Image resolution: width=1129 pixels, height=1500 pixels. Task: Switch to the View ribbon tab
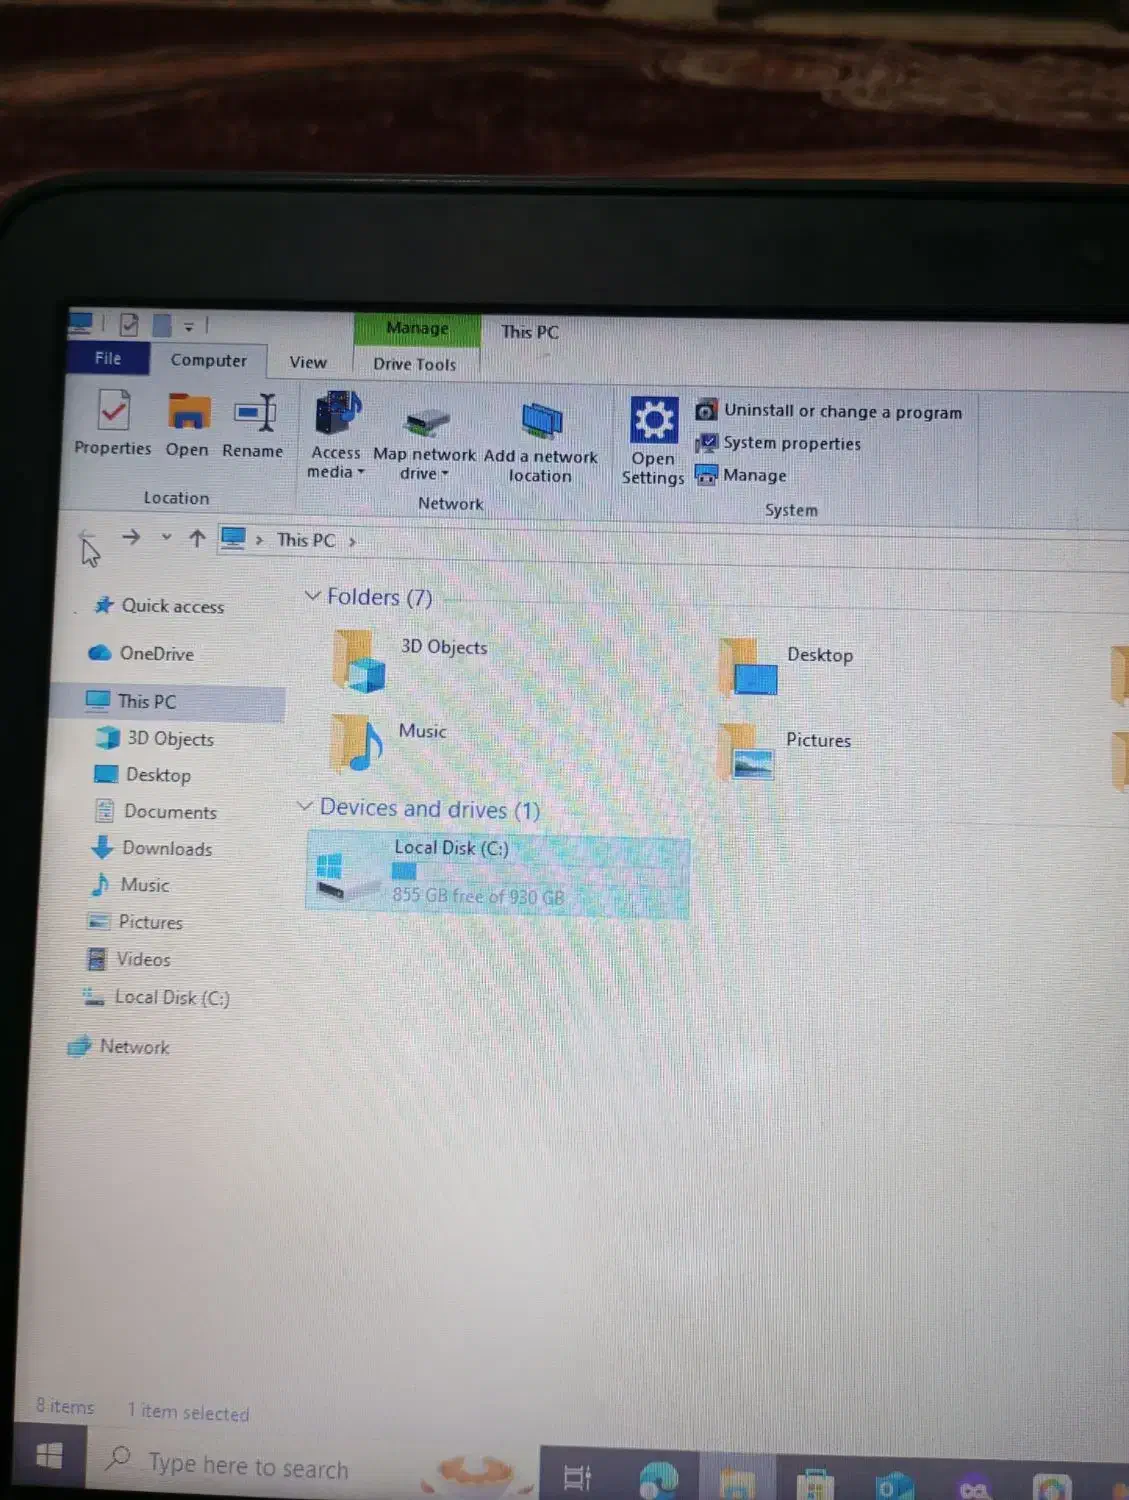308,362
